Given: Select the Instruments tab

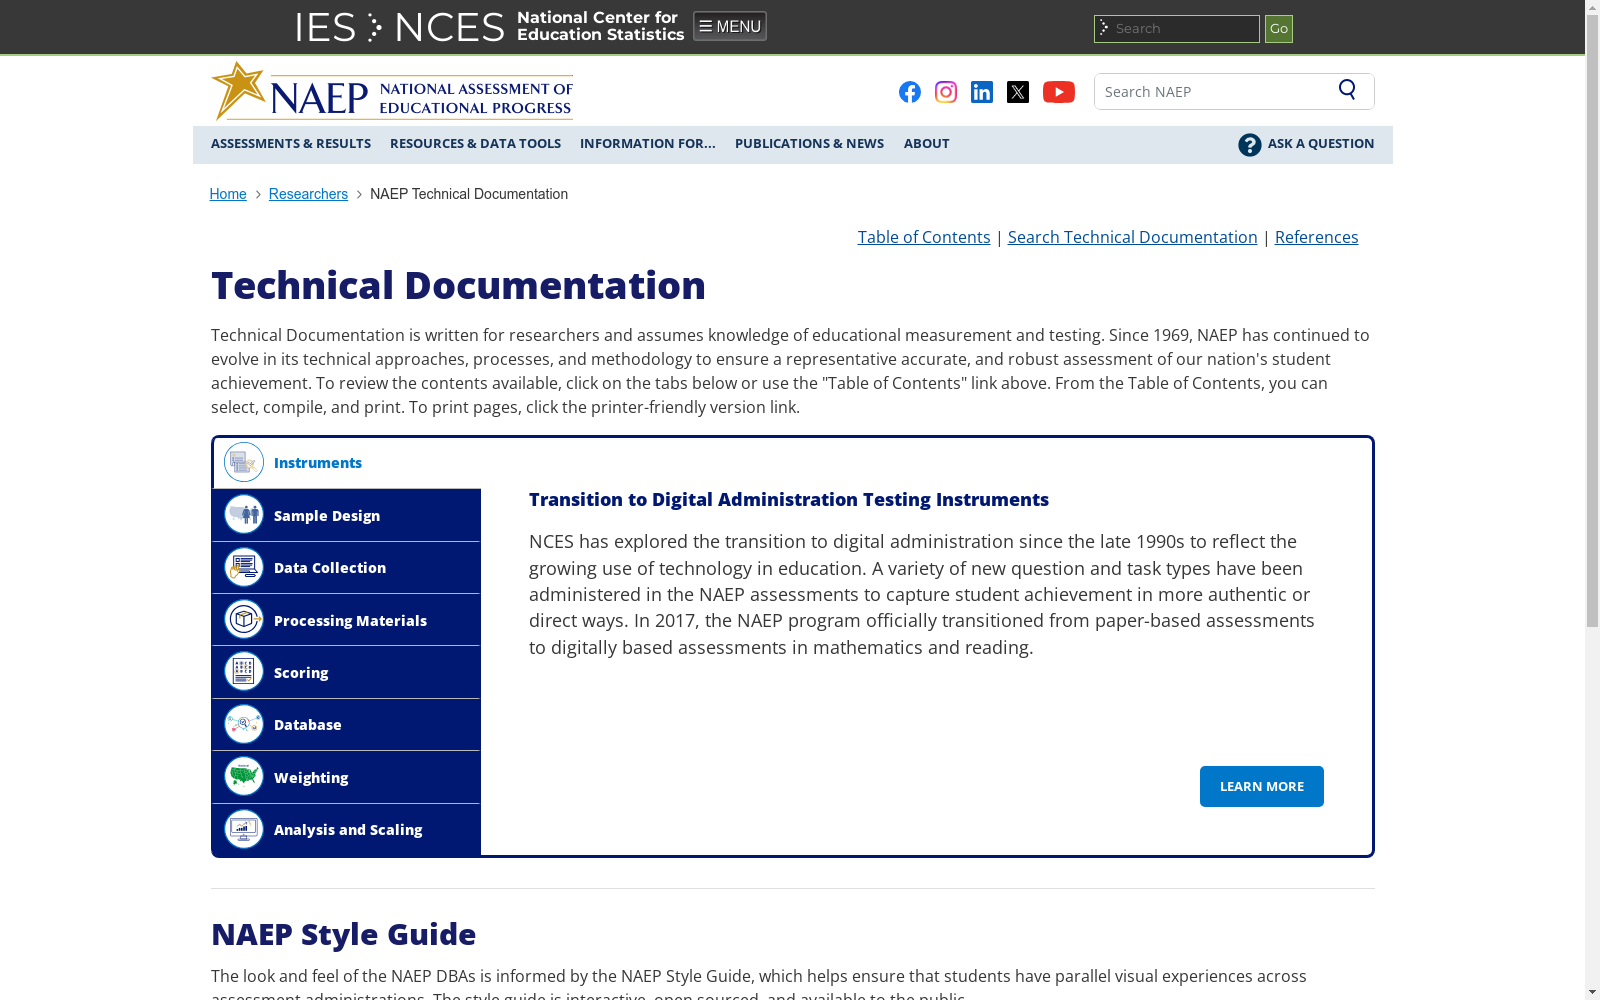Looking at the screenshot, I should click(x=347, y=463).
